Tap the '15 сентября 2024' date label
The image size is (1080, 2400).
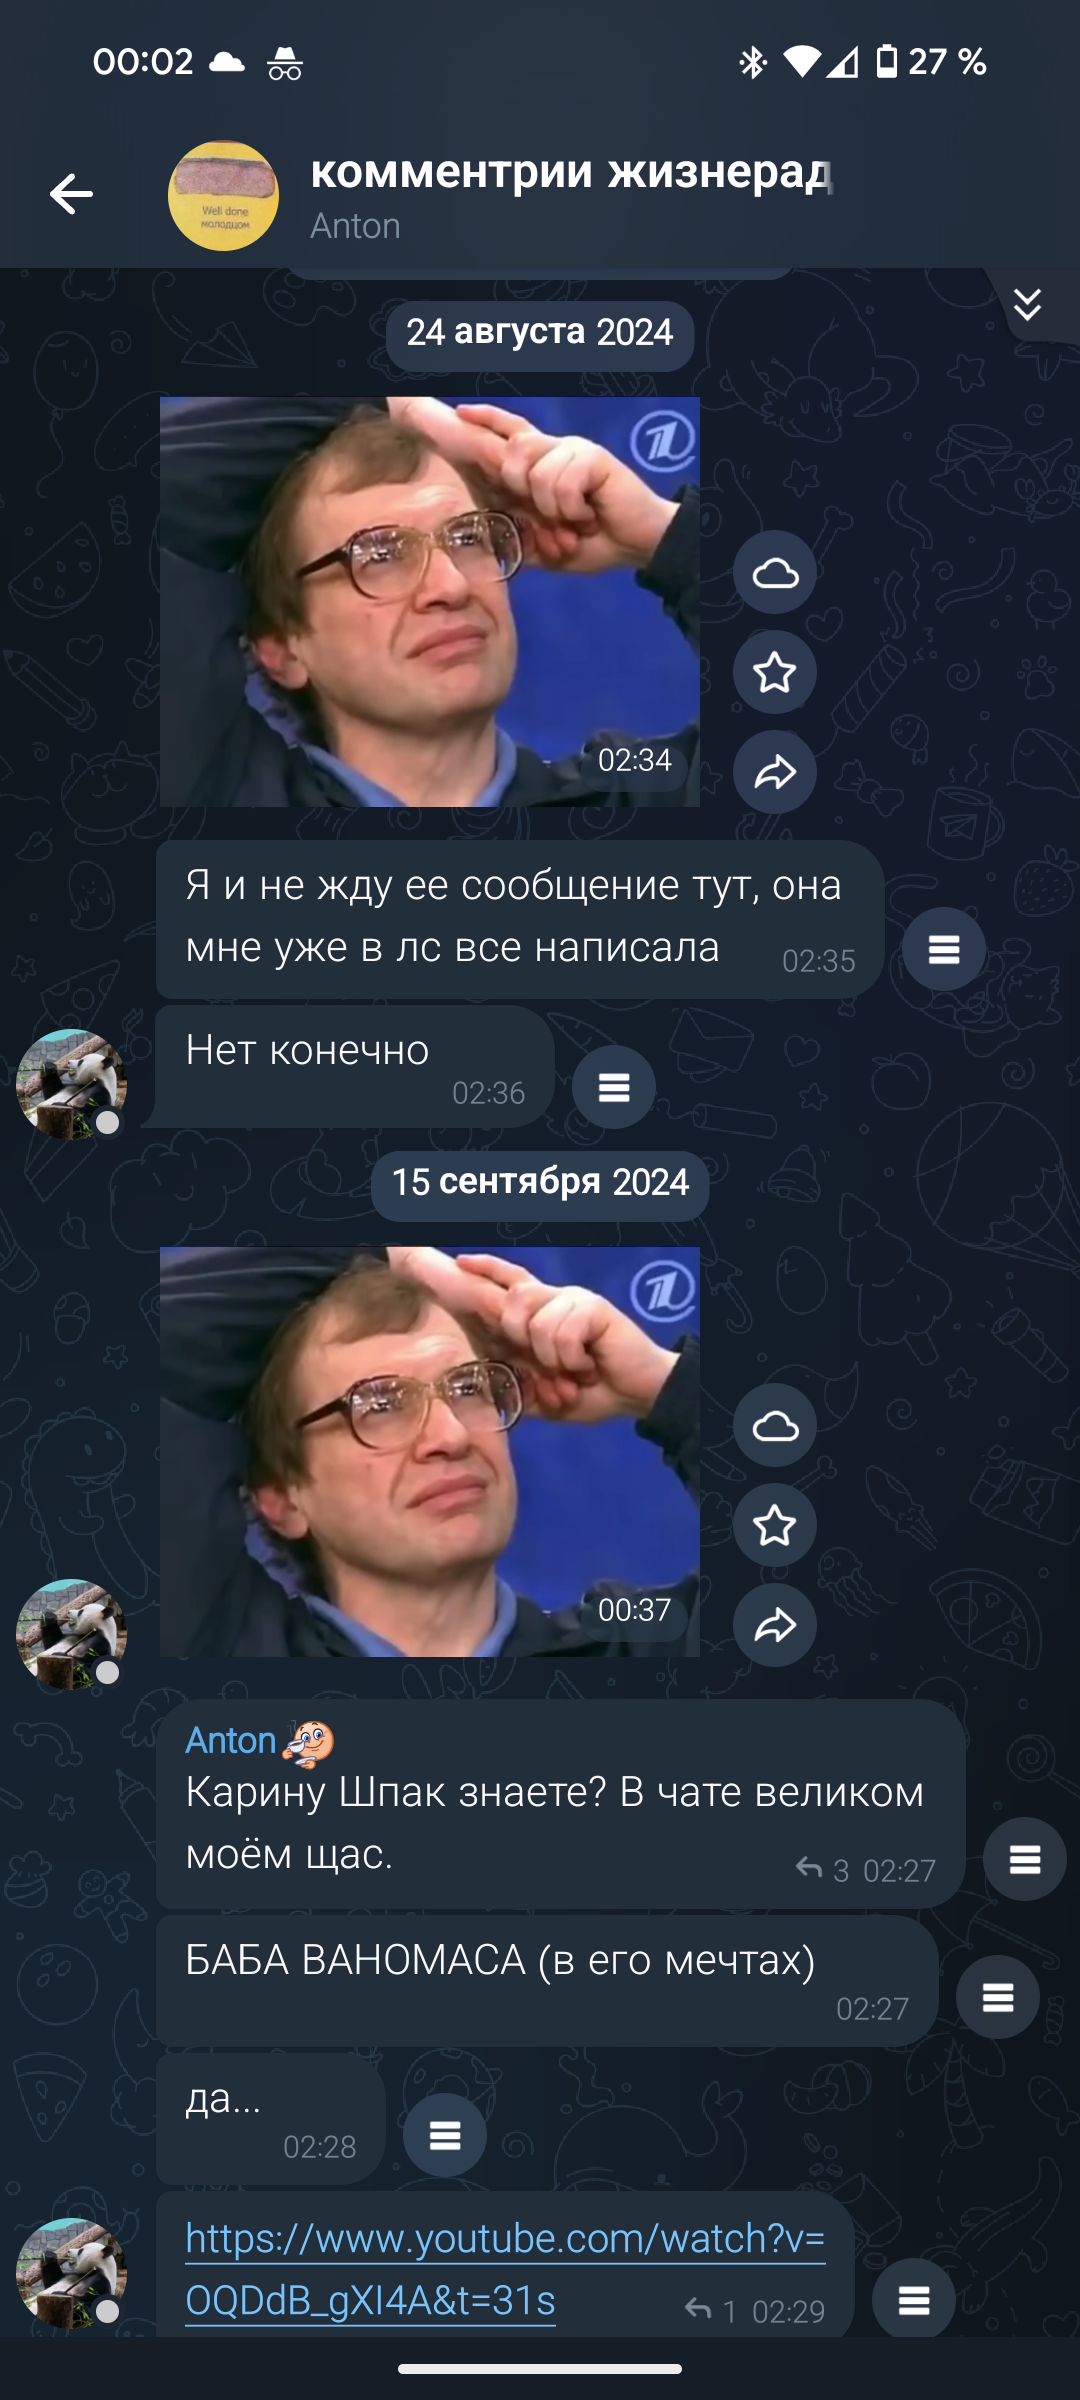[x=540, y=1182]
